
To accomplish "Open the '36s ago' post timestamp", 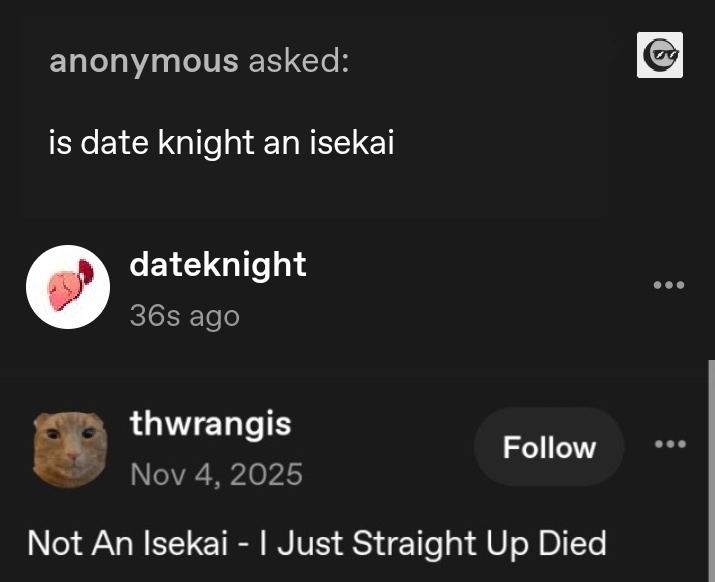I will click(184, 316).
